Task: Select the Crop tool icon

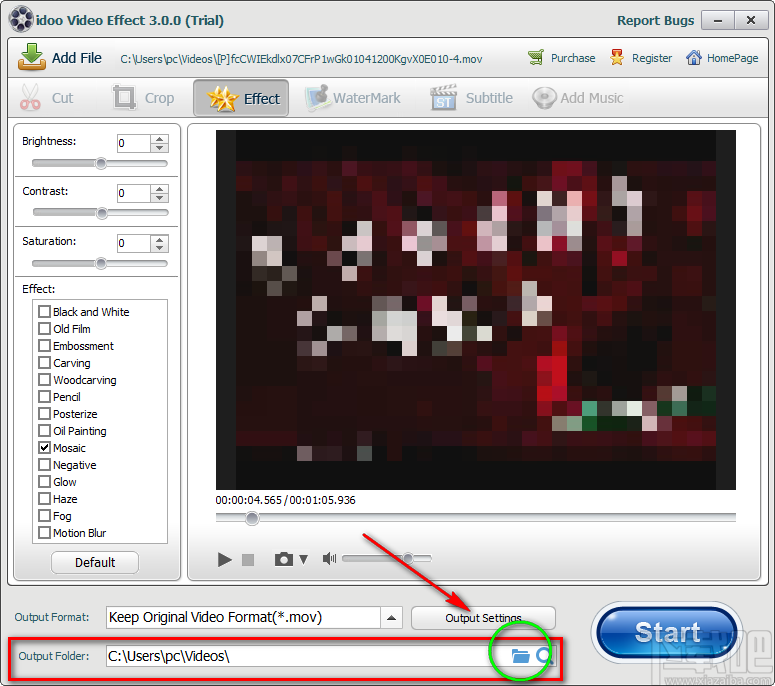Action: pyautogui.click(x=124, y=97)
